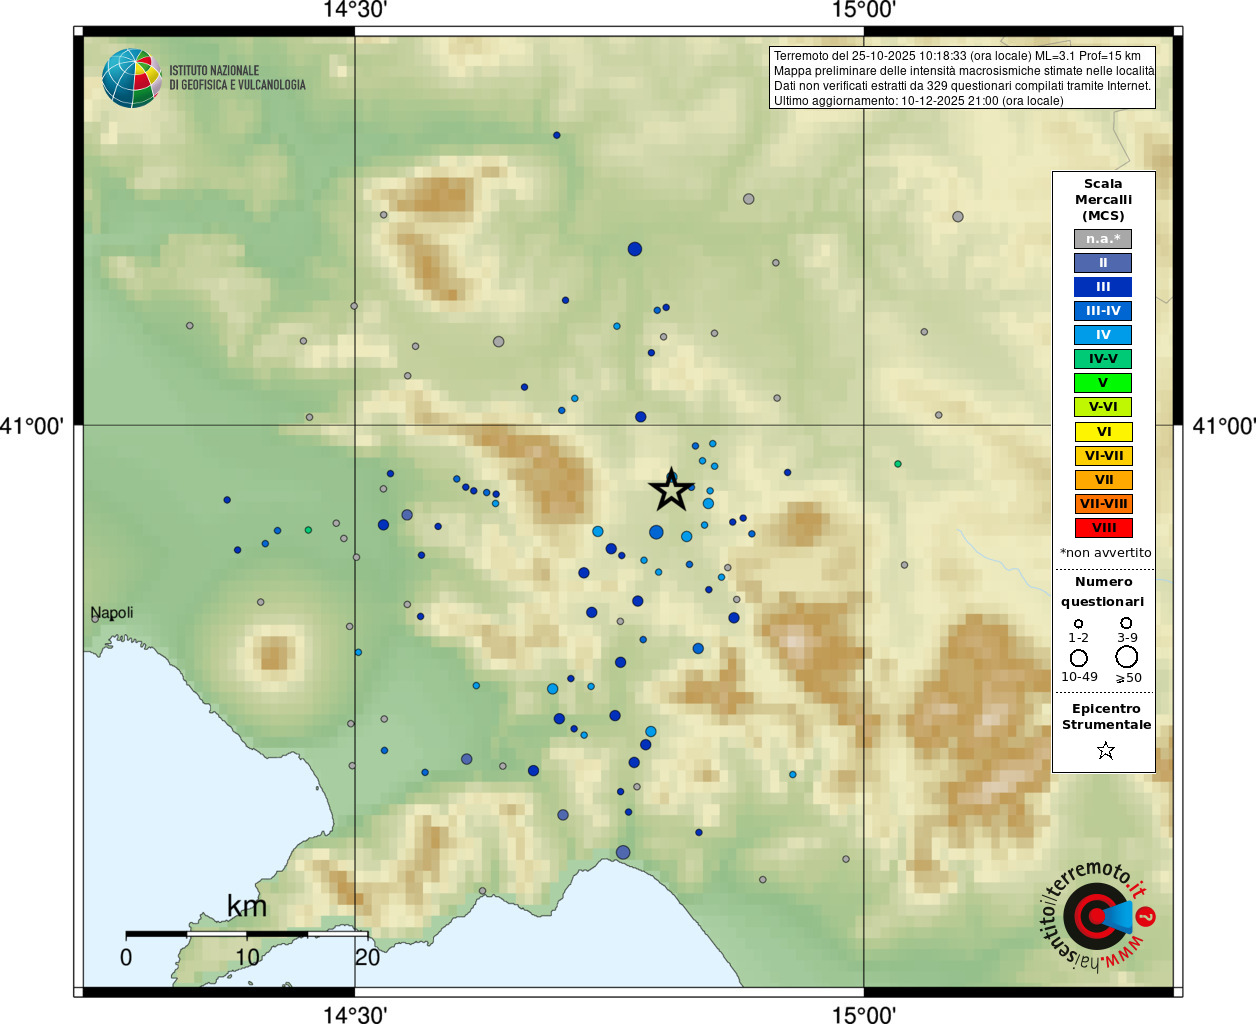Click the epicenter star on the map
1256x1024 pixels.
671,490
